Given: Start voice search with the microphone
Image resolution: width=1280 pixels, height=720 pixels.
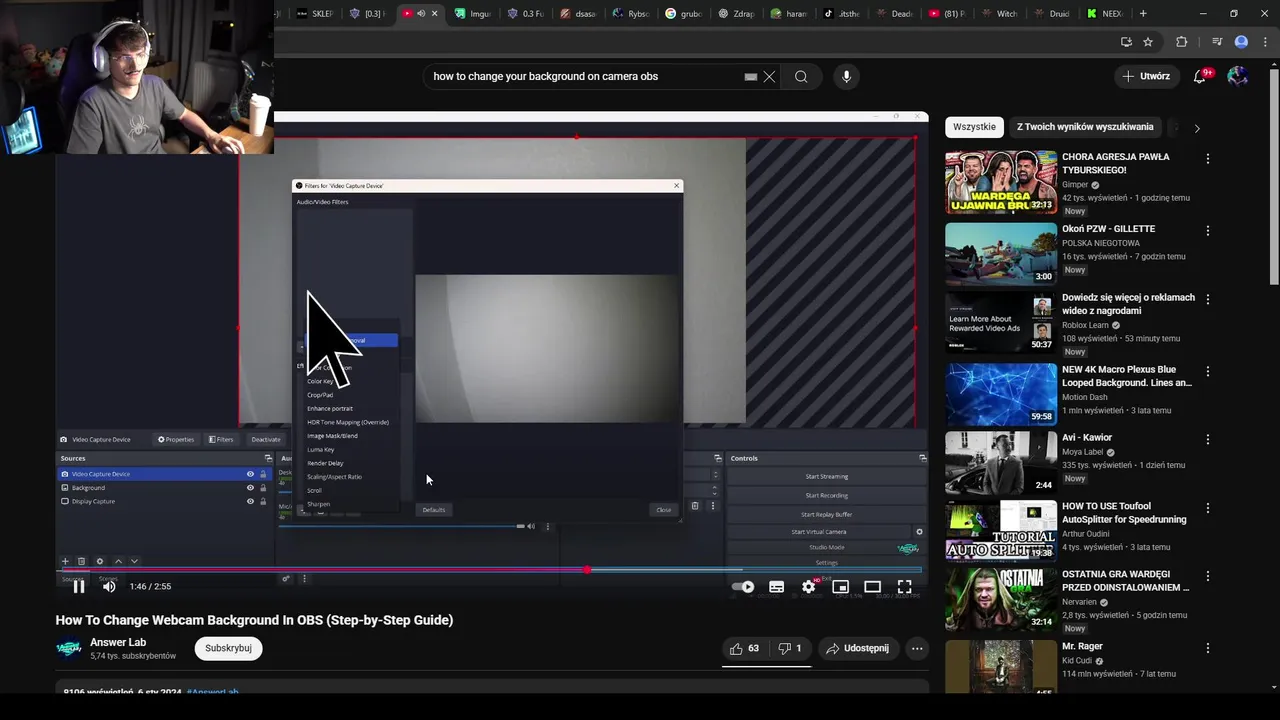Looking at the screenshot, I should [x=846, y=77].
